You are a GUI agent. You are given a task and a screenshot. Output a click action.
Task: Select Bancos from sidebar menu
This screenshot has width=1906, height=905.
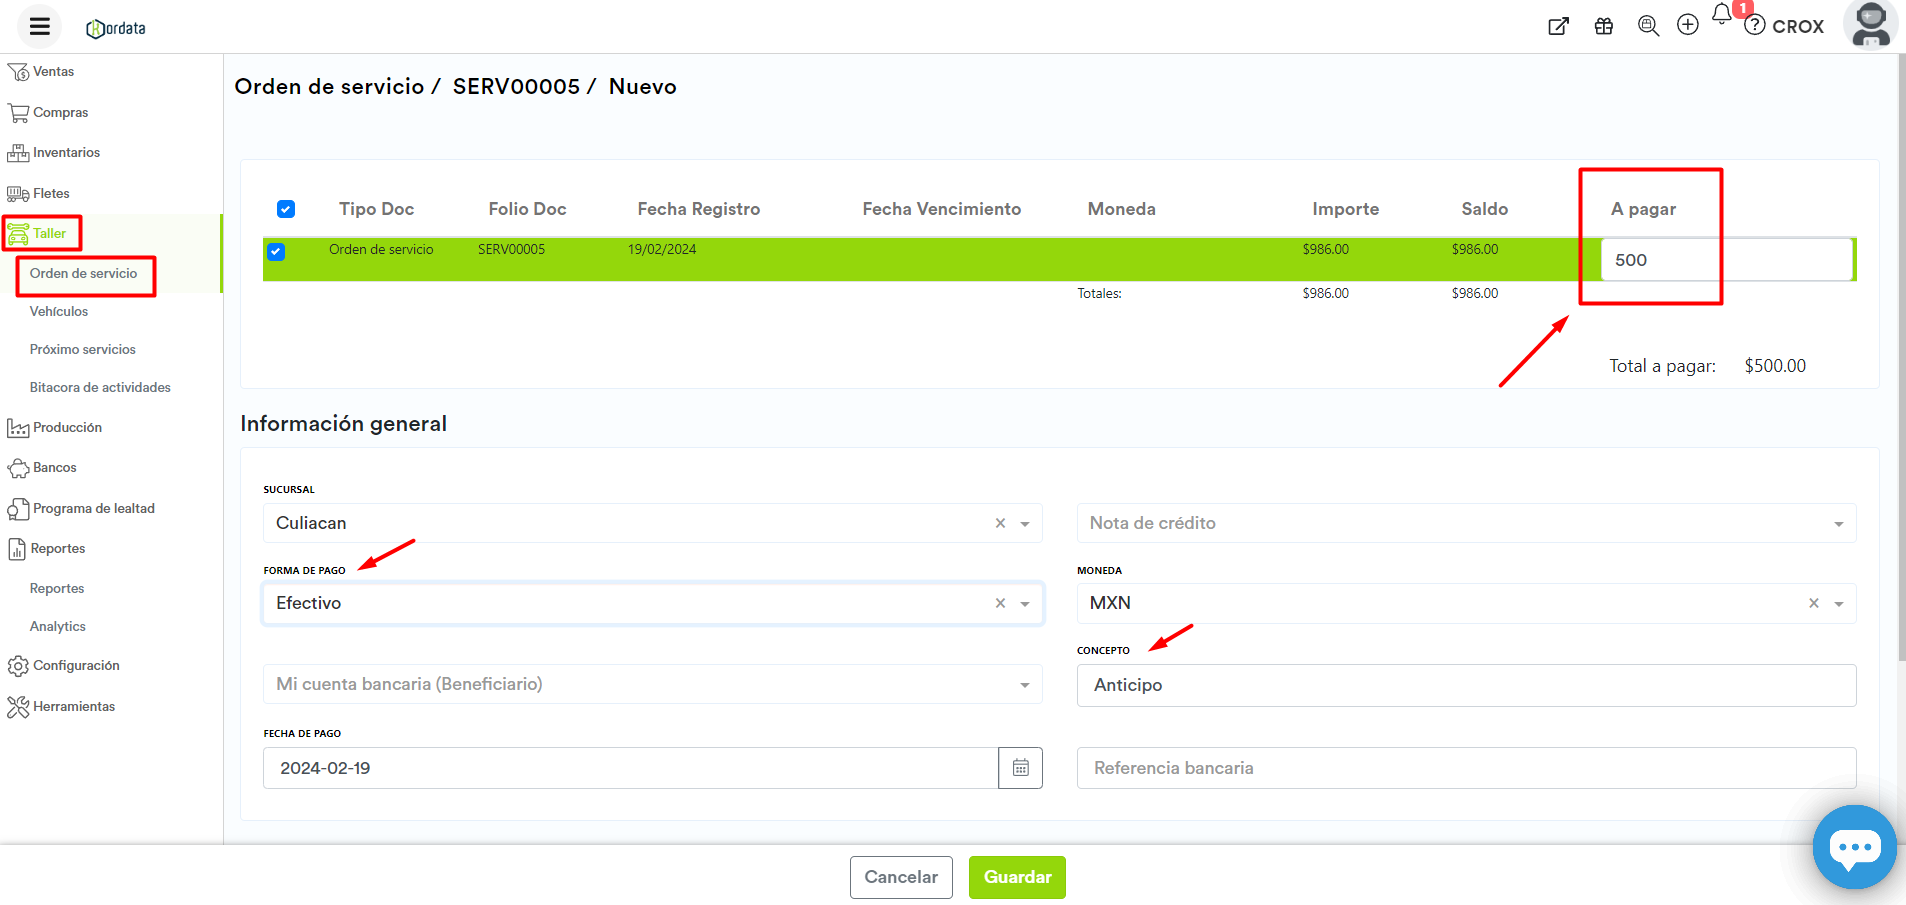54,468
